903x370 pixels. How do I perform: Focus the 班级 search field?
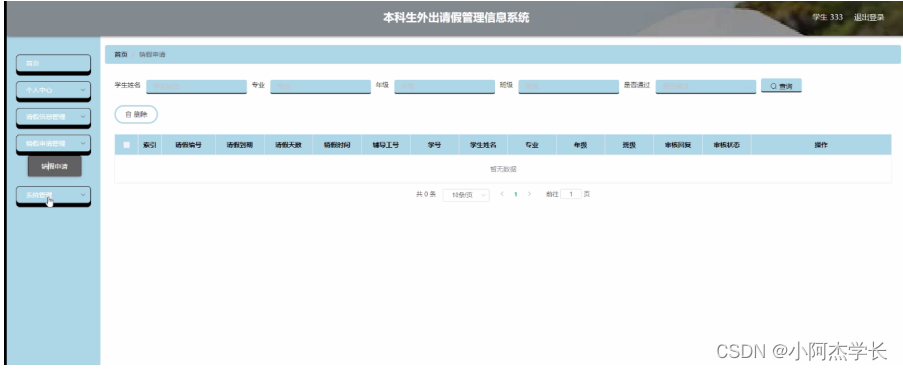coord(568,86)
